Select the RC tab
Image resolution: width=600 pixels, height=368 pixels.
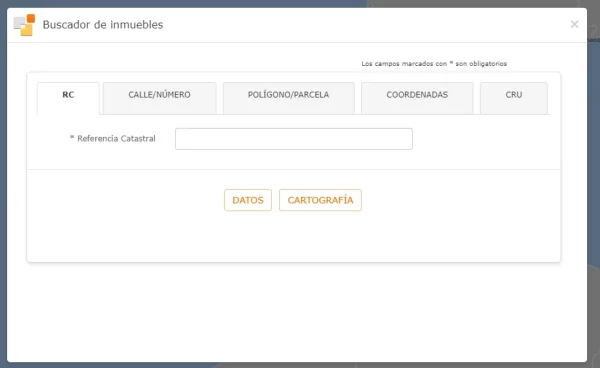68,98
